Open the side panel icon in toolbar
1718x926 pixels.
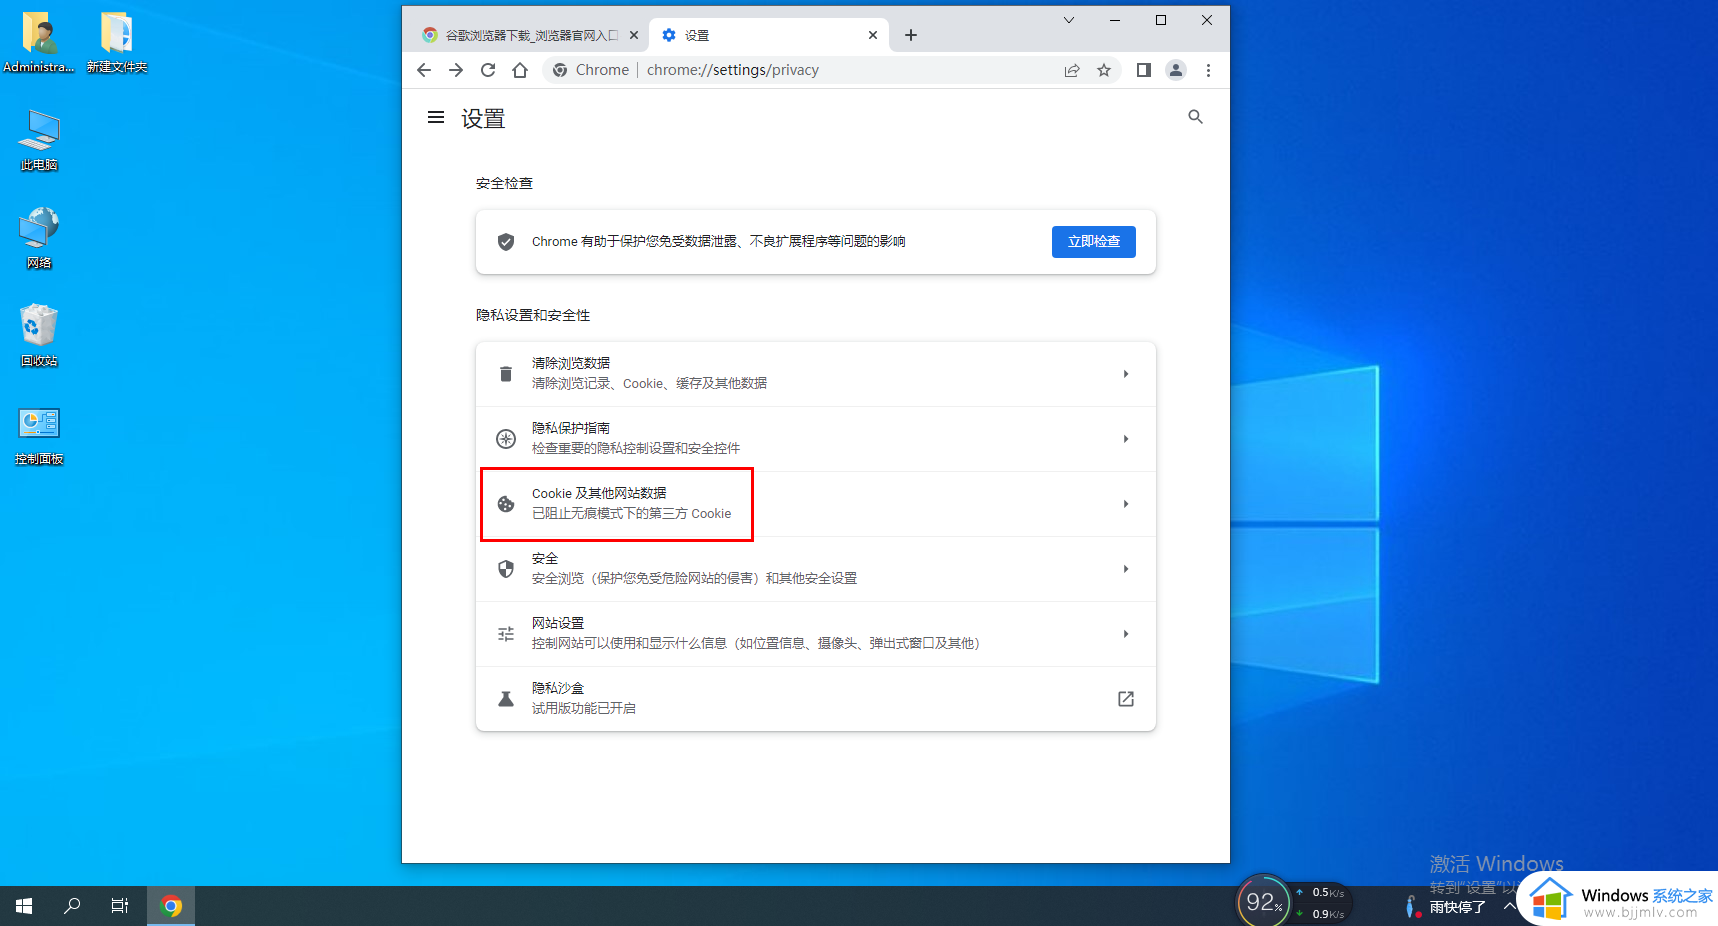coord(1143,70)
